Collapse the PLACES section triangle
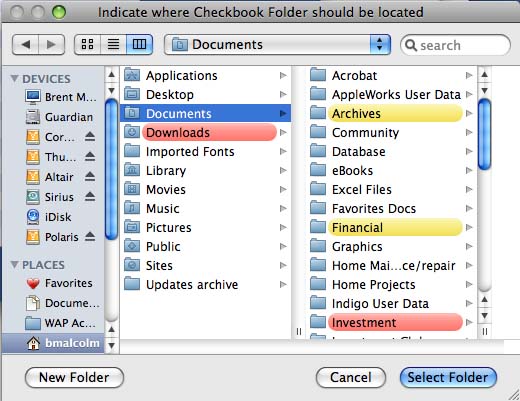The height and width of the screenshot is (401, 520). tap(14, 265)
